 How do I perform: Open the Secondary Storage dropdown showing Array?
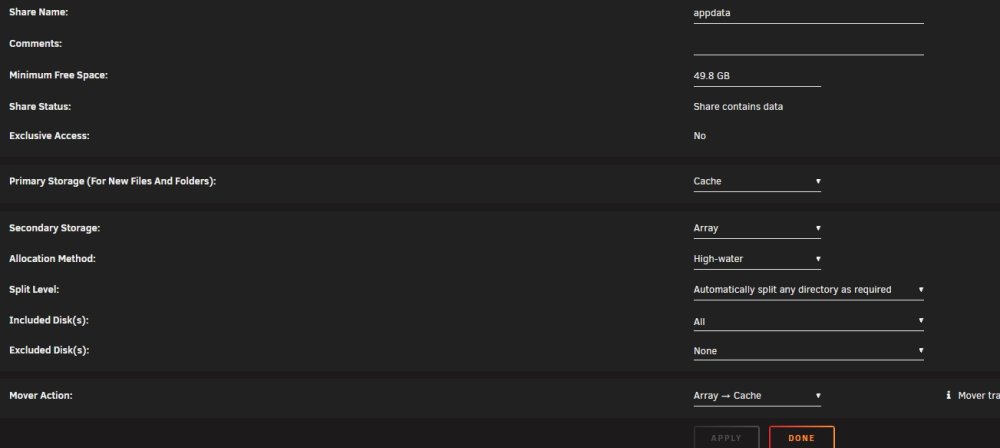[757, 228]
